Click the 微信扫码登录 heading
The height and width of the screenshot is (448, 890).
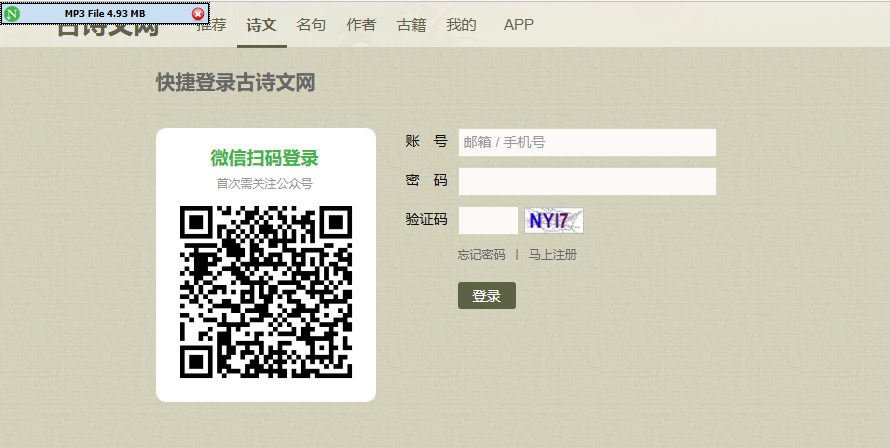click(x=265, y=158)
